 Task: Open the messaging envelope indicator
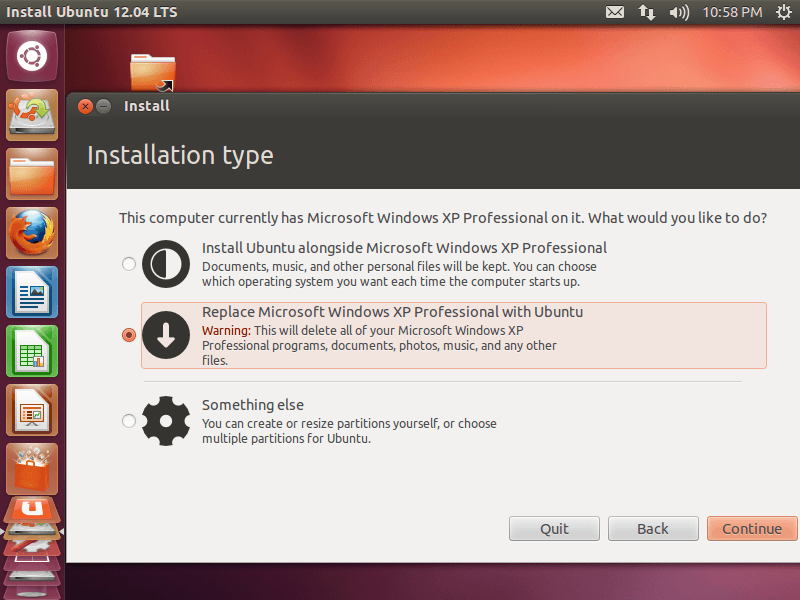(614, 12)
